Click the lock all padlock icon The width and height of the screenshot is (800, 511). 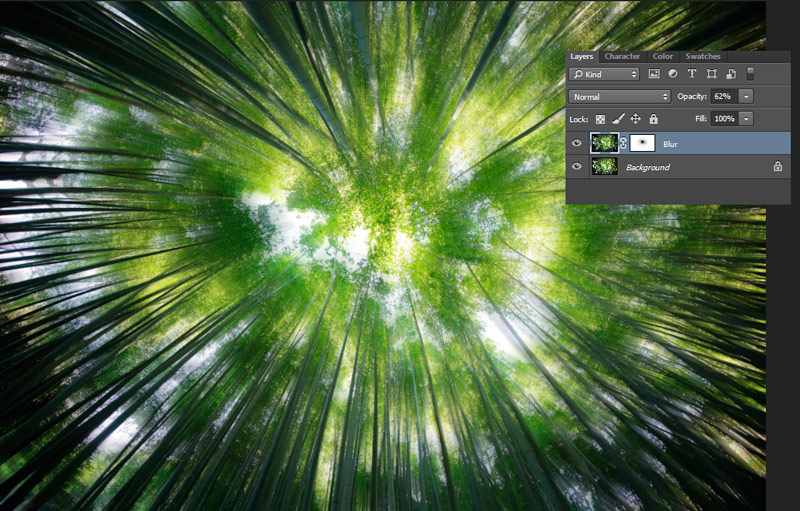pos(653,119)
